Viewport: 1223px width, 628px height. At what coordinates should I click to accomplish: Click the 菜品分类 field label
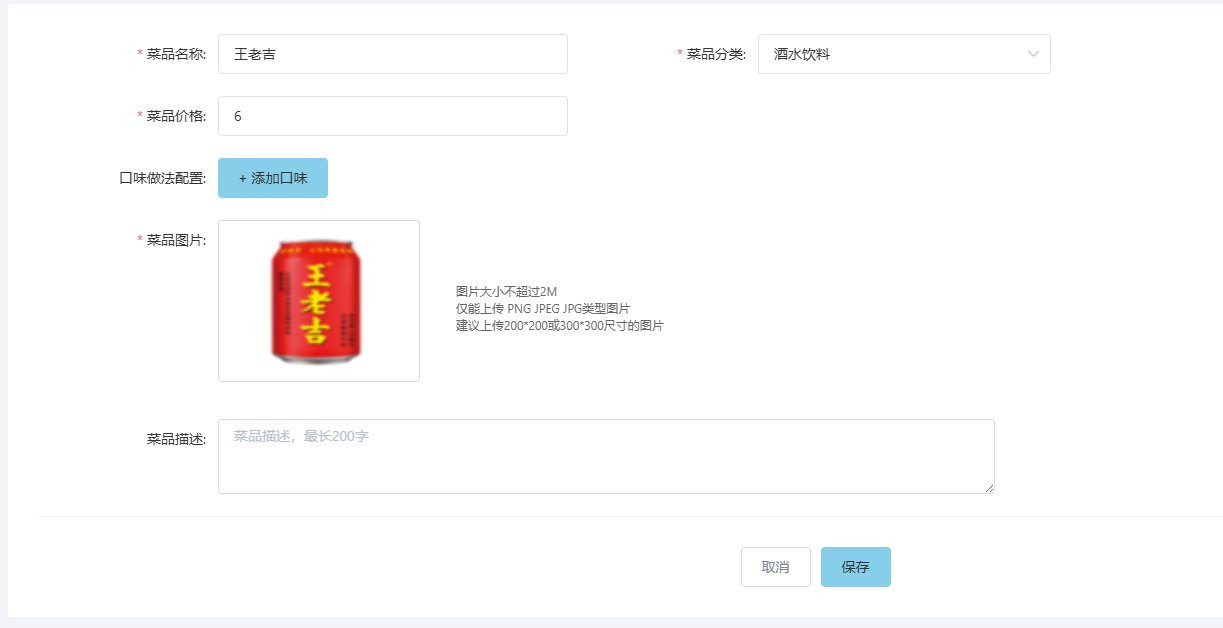(x=716, y=54)
